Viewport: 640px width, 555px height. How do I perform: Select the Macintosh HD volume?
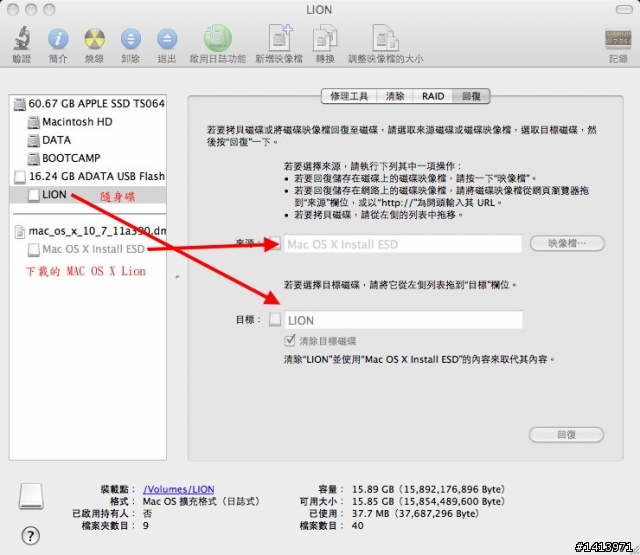point(88,122)
